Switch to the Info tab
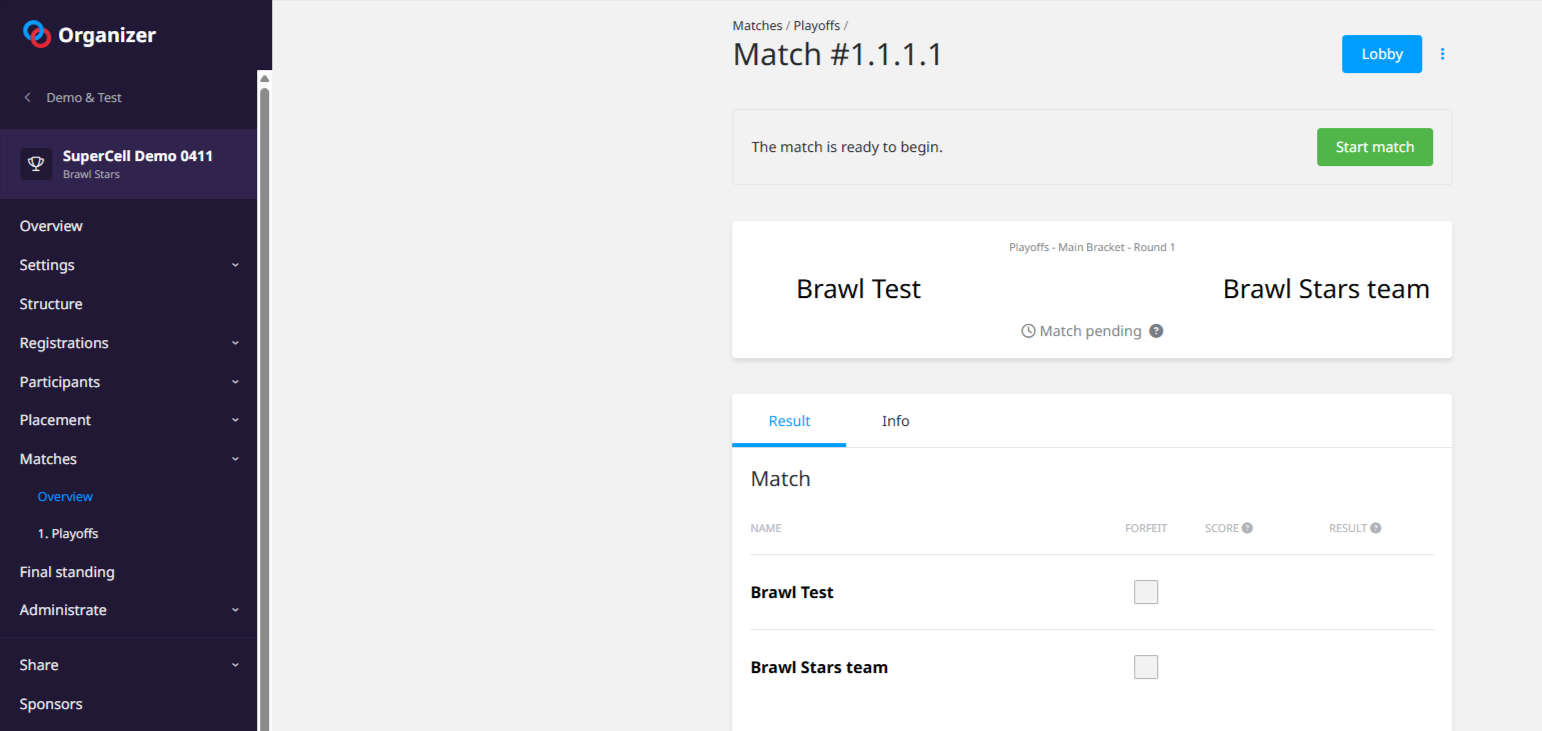 (x=895, y=421)
